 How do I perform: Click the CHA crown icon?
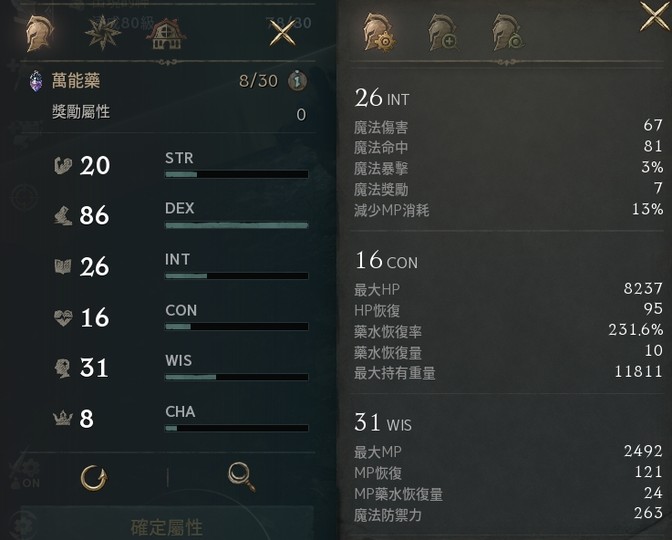[63, 419]
